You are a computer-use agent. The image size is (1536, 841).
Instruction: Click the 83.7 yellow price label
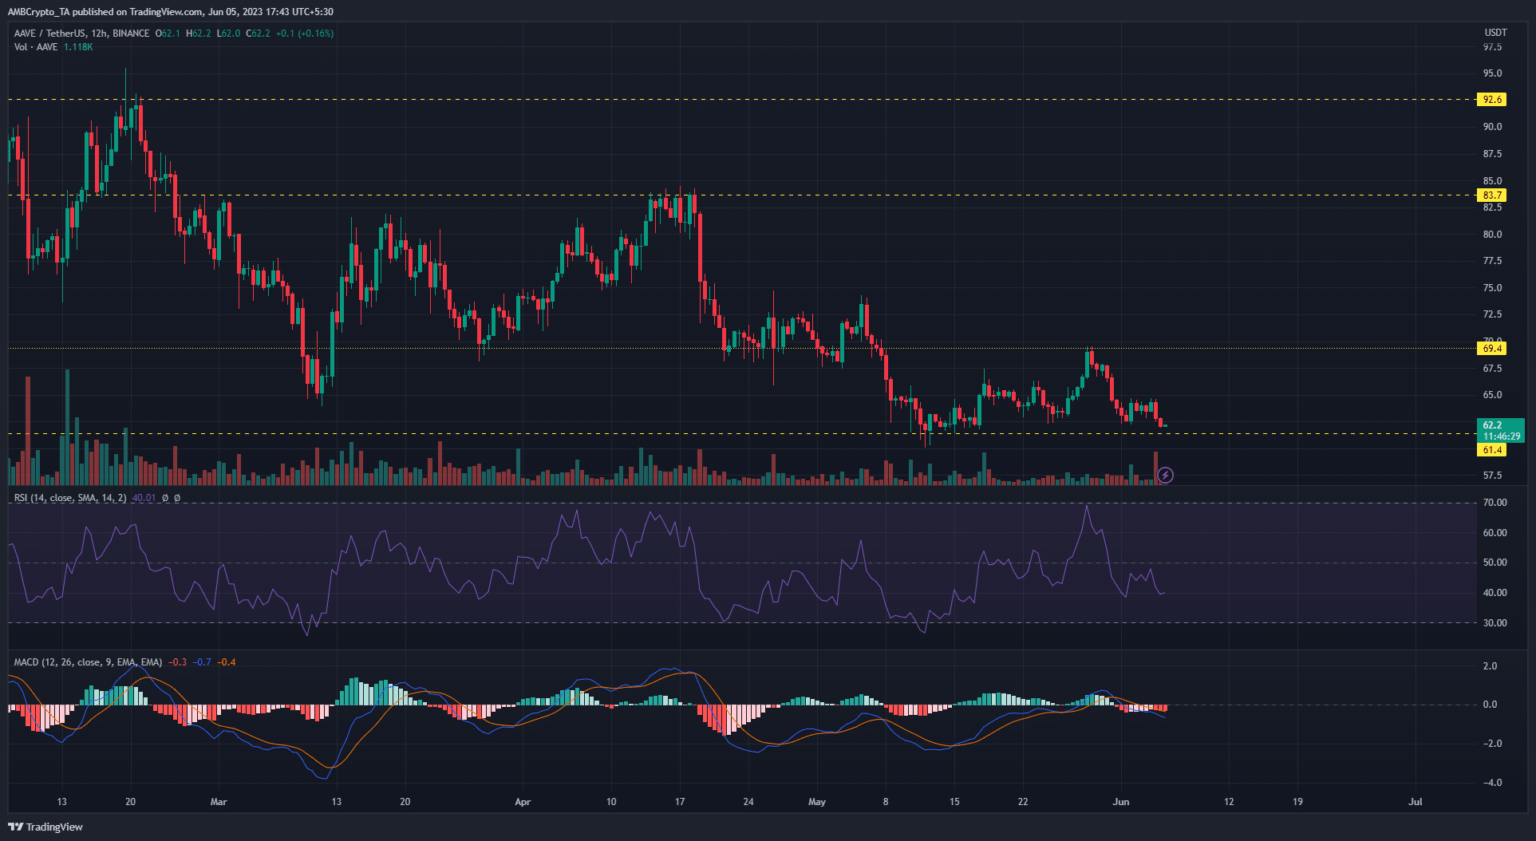tap(1492, 195)
